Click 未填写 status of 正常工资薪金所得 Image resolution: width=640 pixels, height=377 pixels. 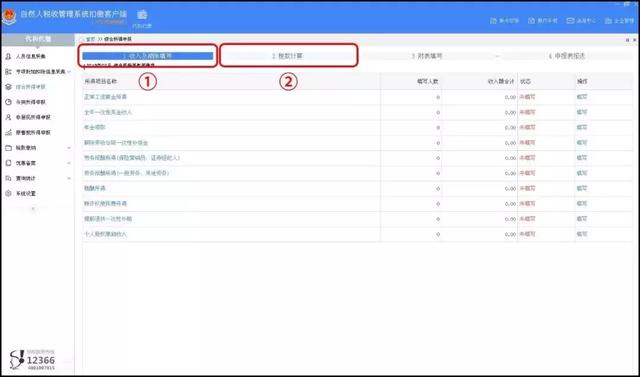coord(527,97)
